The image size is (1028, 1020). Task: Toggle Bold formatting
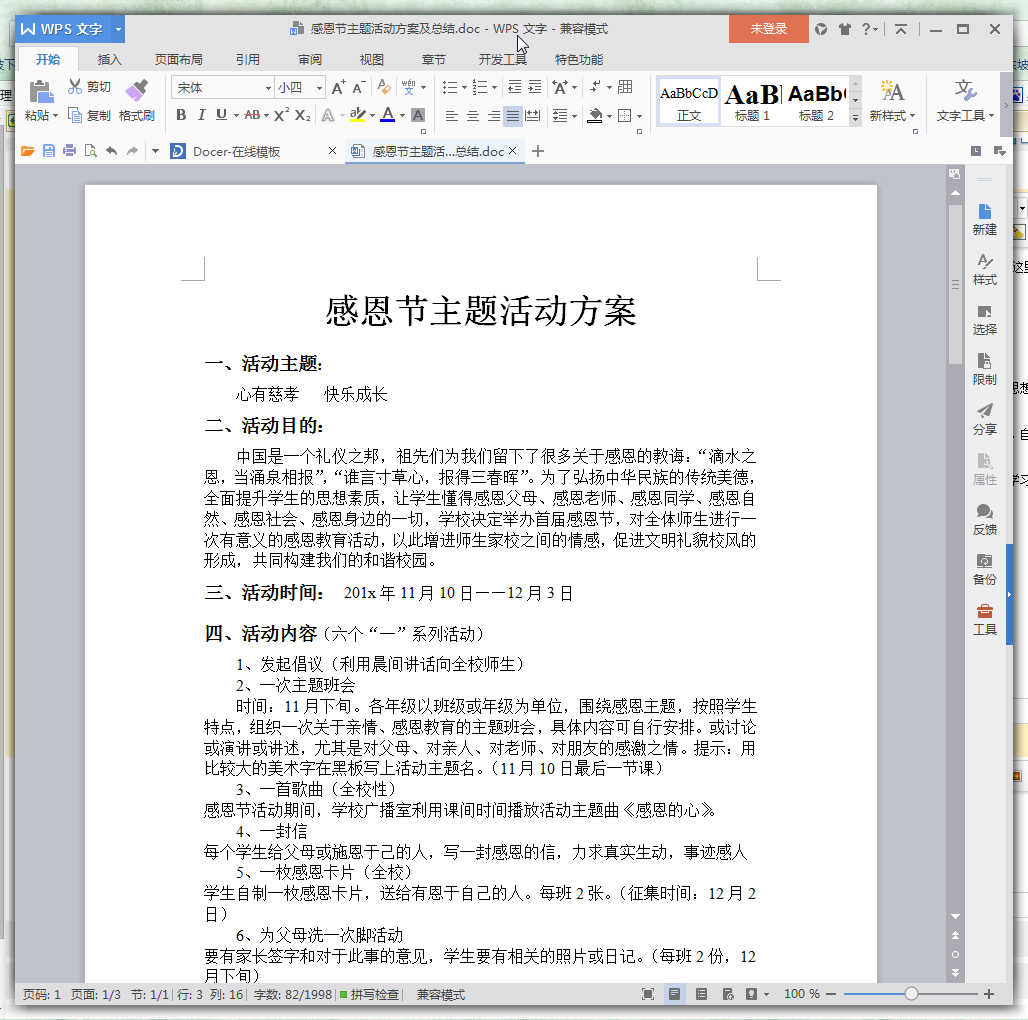pos(182,115)
